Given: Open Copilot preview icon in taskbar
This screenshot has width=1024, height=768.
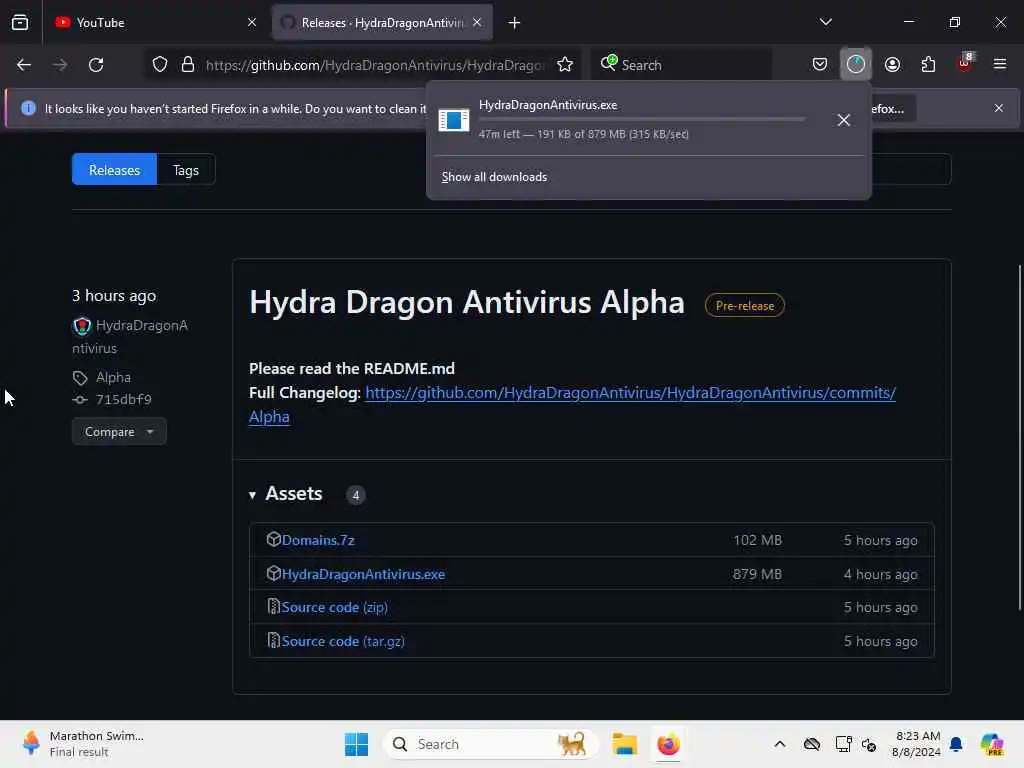Looking at the screenshot, I should (992, 744).
